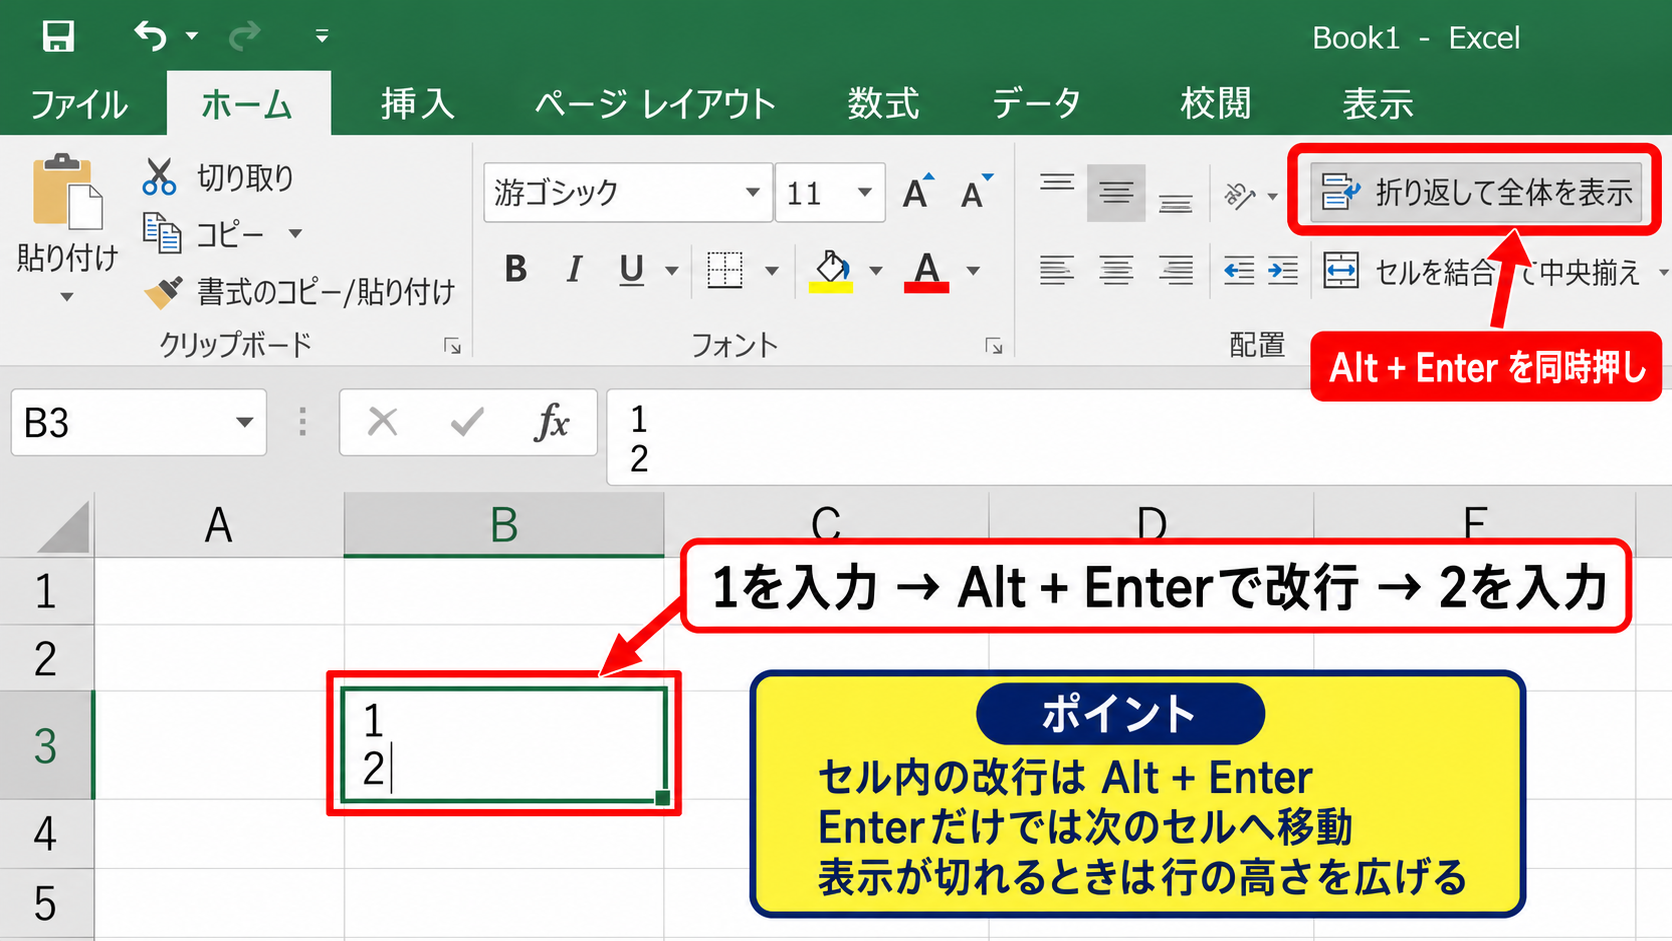Open the 游ゴシック font name dropdown
This screenshot has width=1672, height=941.
pyautogui.click(x=752, y=192)
